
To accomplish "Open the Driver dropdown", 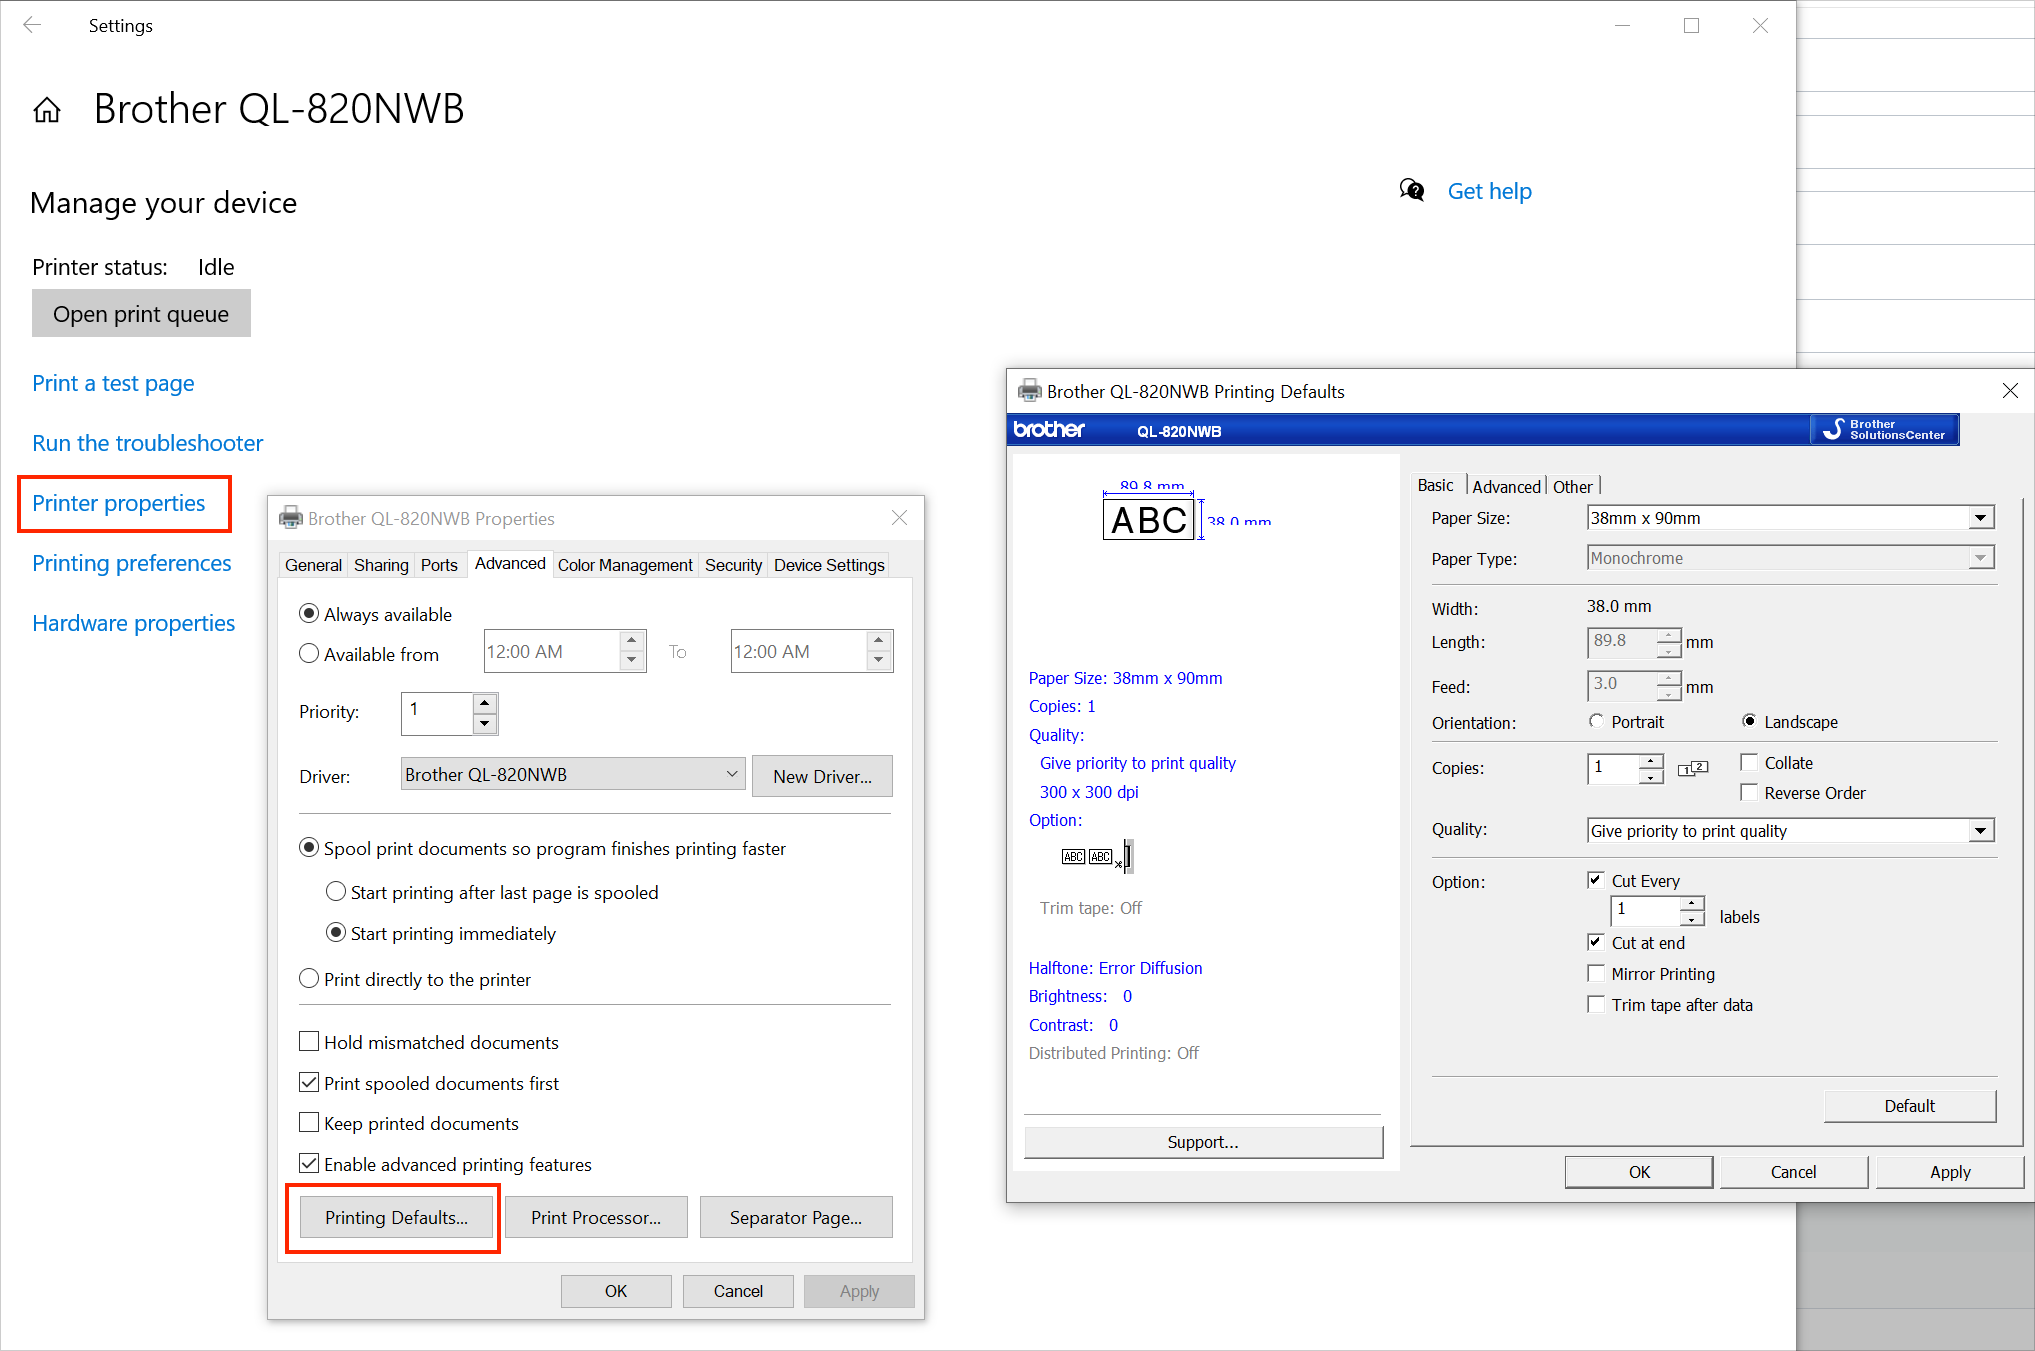I will [573, 774].
